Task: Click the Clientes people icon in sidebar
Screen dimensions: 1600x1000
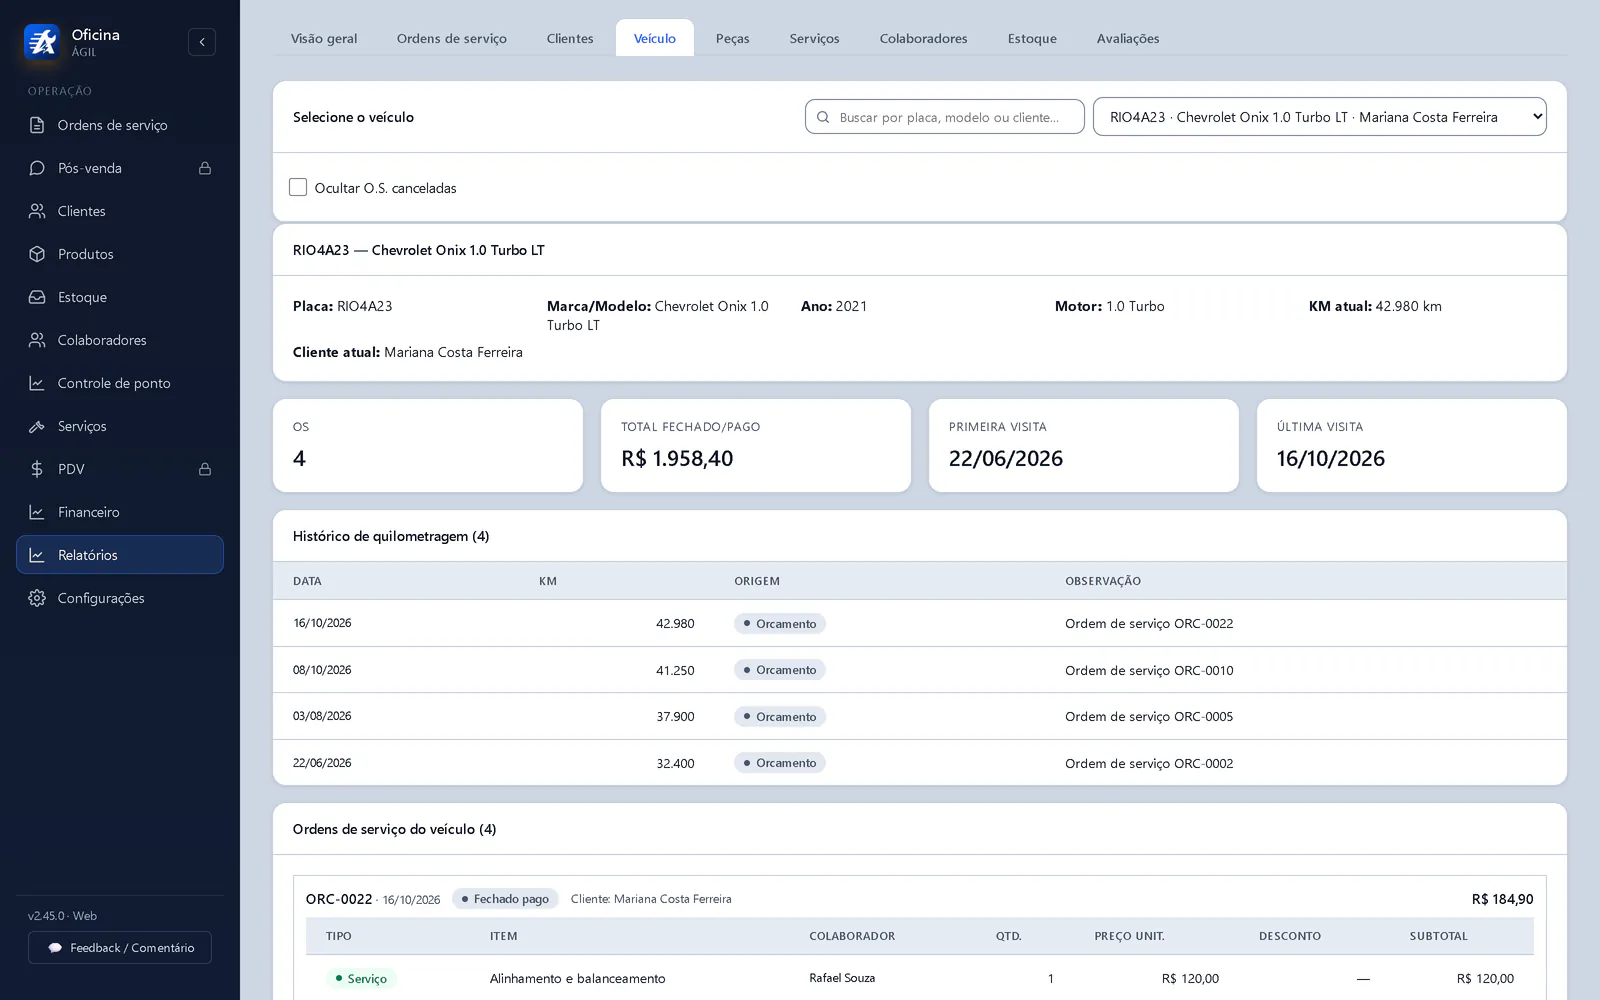Action: (37, 211)
